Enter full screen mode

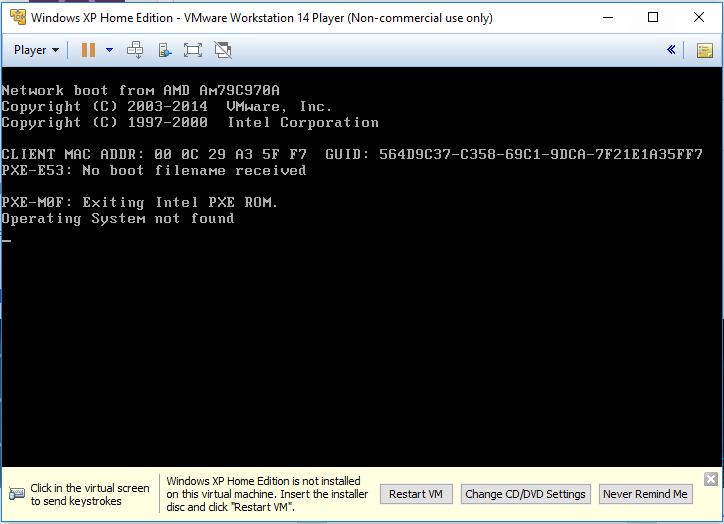[193, 50]
